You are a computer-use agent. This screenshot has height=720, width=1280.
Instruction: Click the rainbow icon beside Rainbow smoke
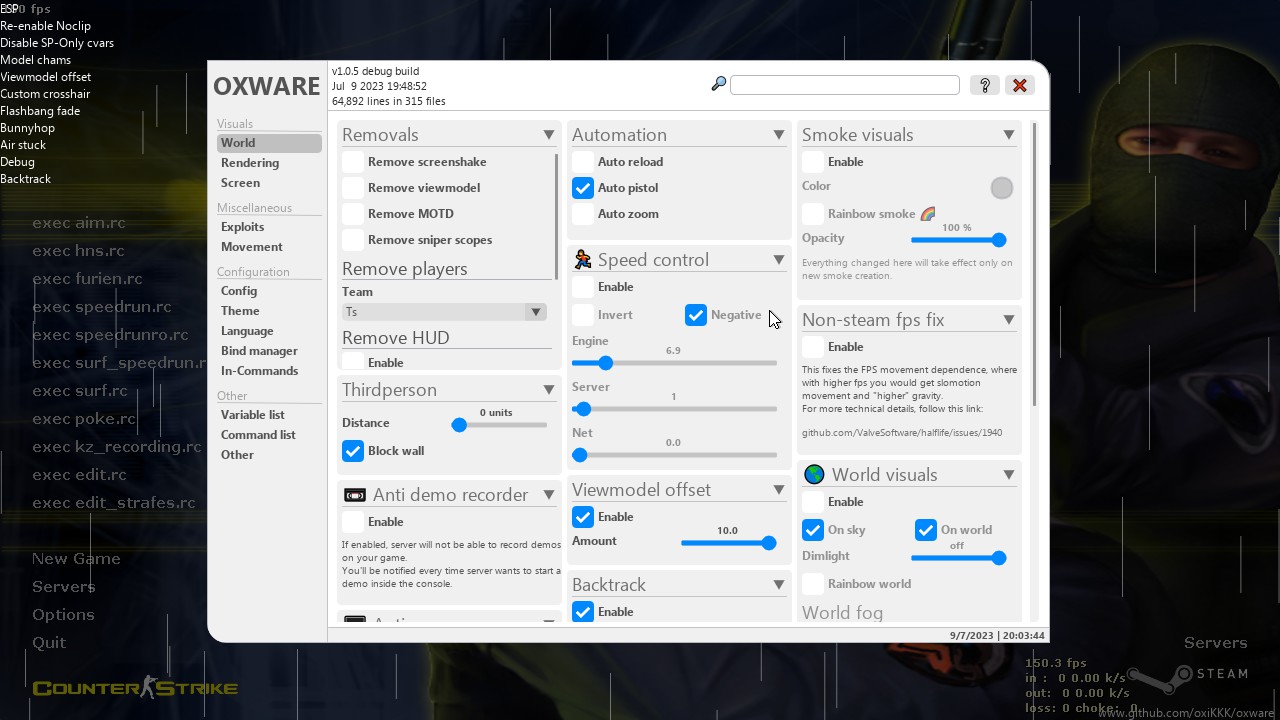(928, 214)
